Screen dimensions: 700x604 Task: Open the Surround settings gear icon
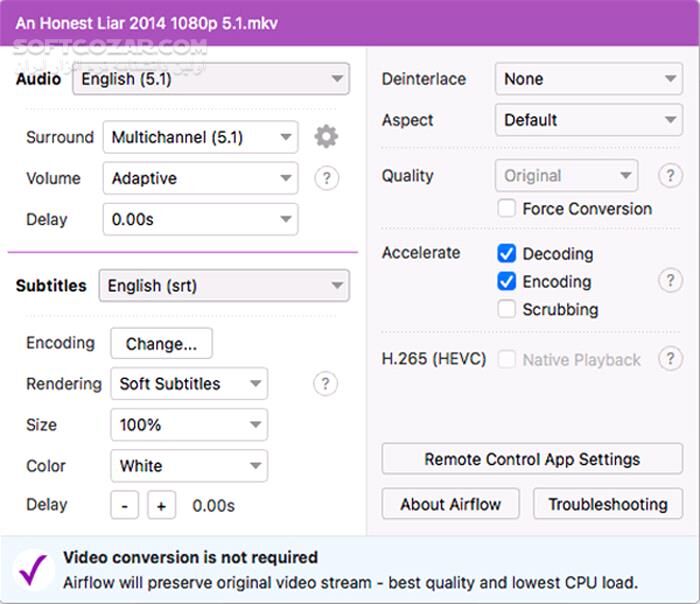pyautogui.click(x=326, y=137)
